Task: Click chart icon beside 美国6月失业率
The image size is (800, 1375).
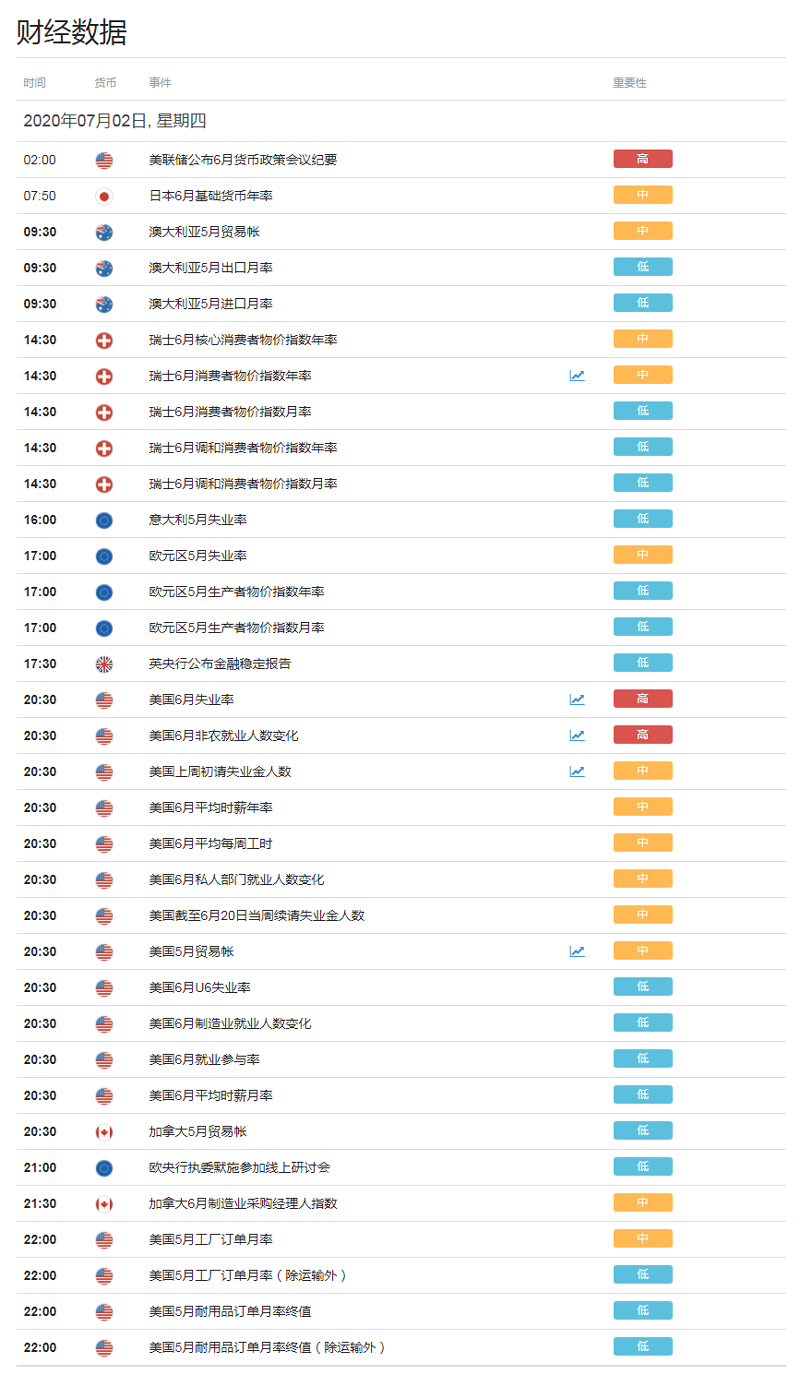Action: 577,700
